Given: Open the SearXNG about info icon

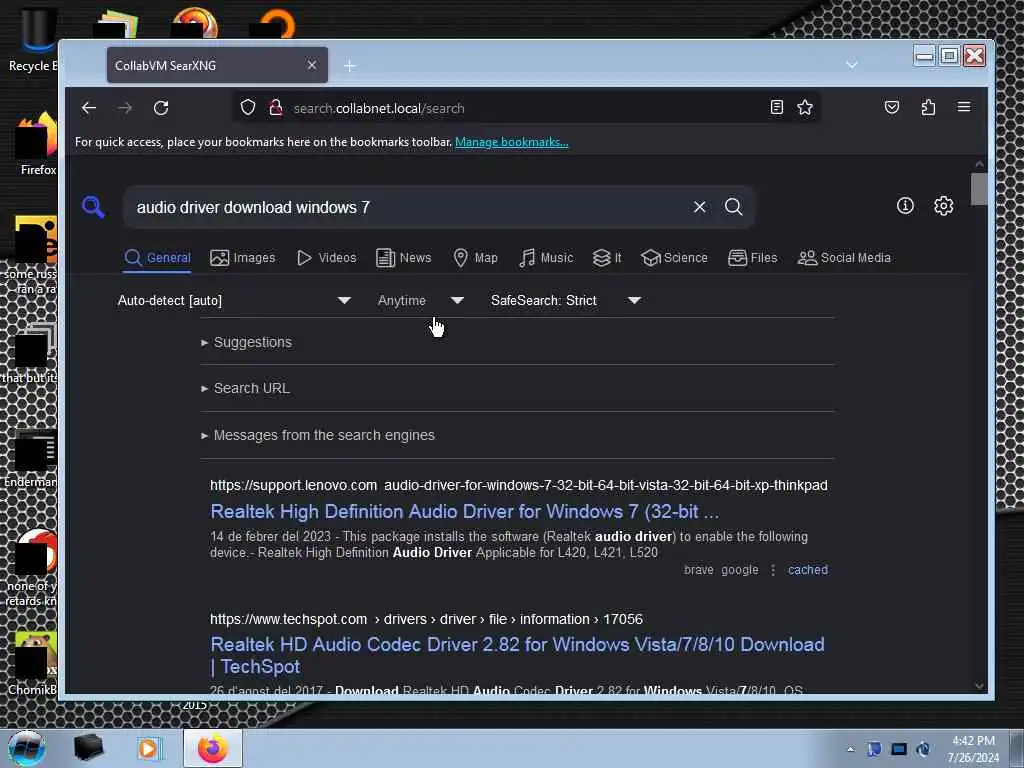Looking at the screenshot, I should (x=905, y=206).
